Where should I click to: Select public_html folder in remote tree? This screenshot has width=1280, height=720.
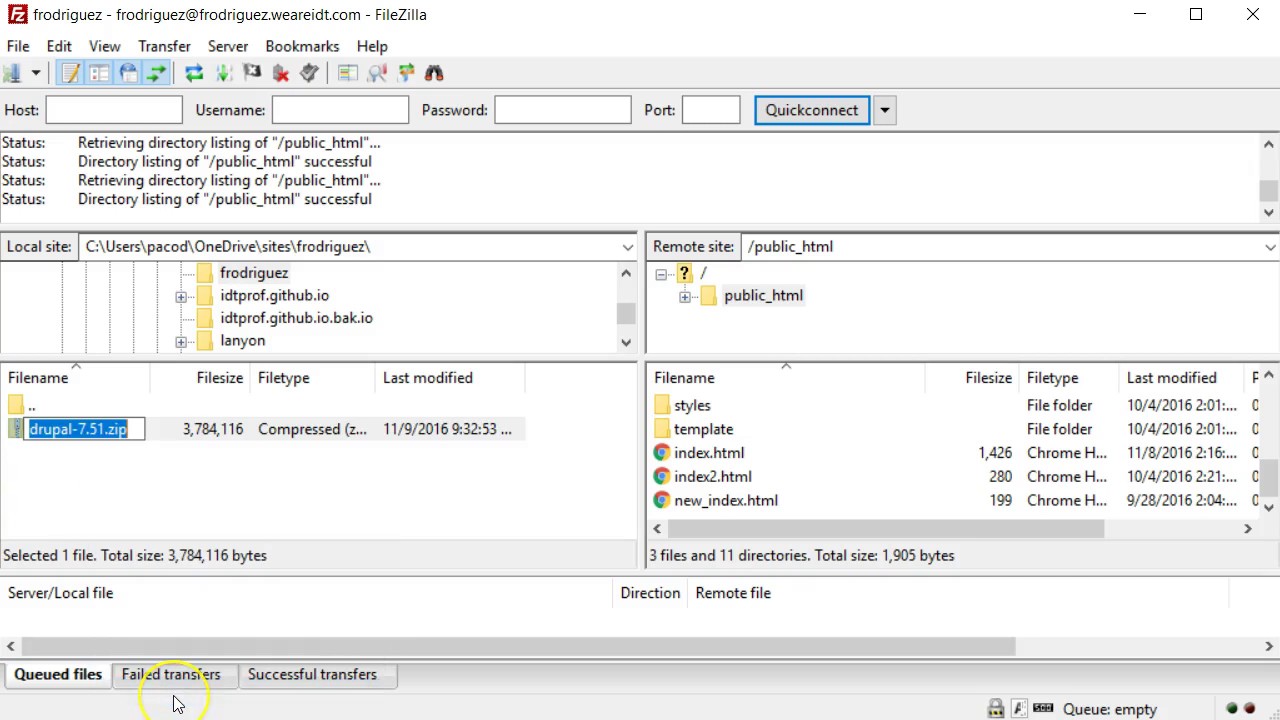click(763, 296)
